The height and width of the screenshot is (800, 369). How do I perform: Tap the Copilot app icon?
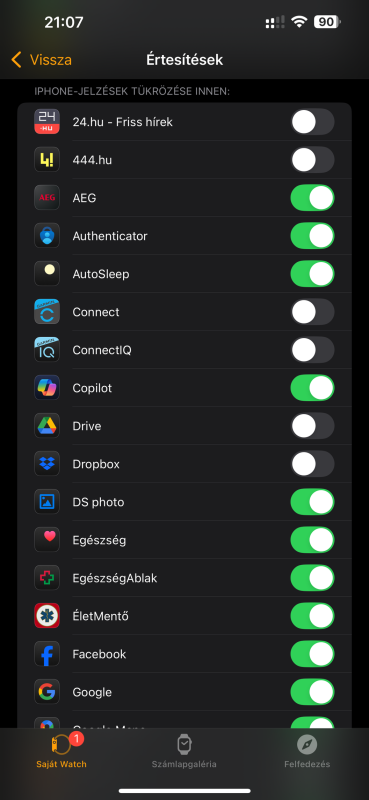(47, 388)
